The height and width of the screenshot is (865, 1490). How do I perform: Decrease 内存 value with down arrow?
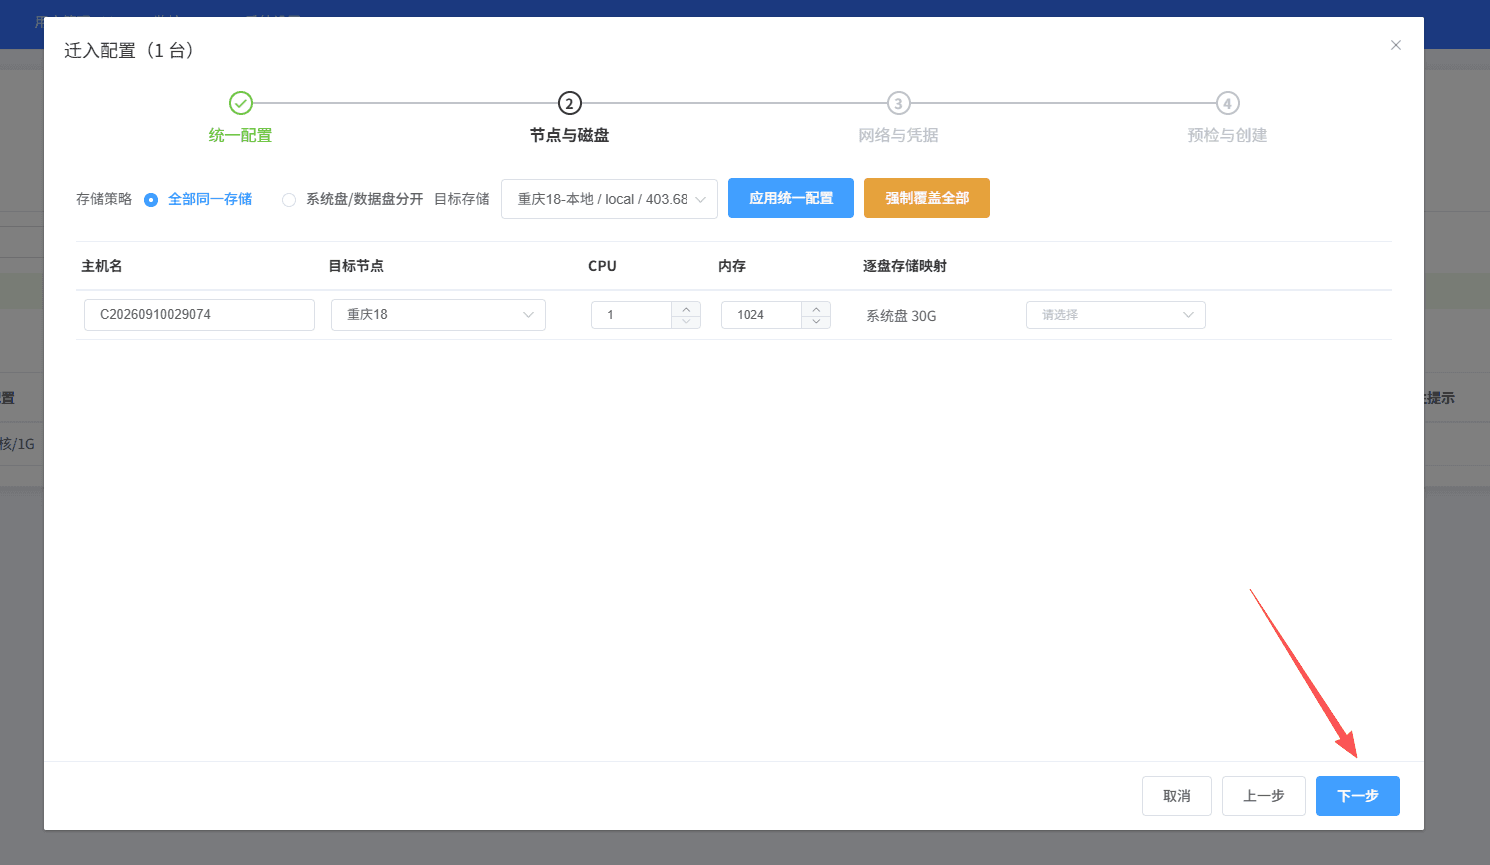coord(816,322)
